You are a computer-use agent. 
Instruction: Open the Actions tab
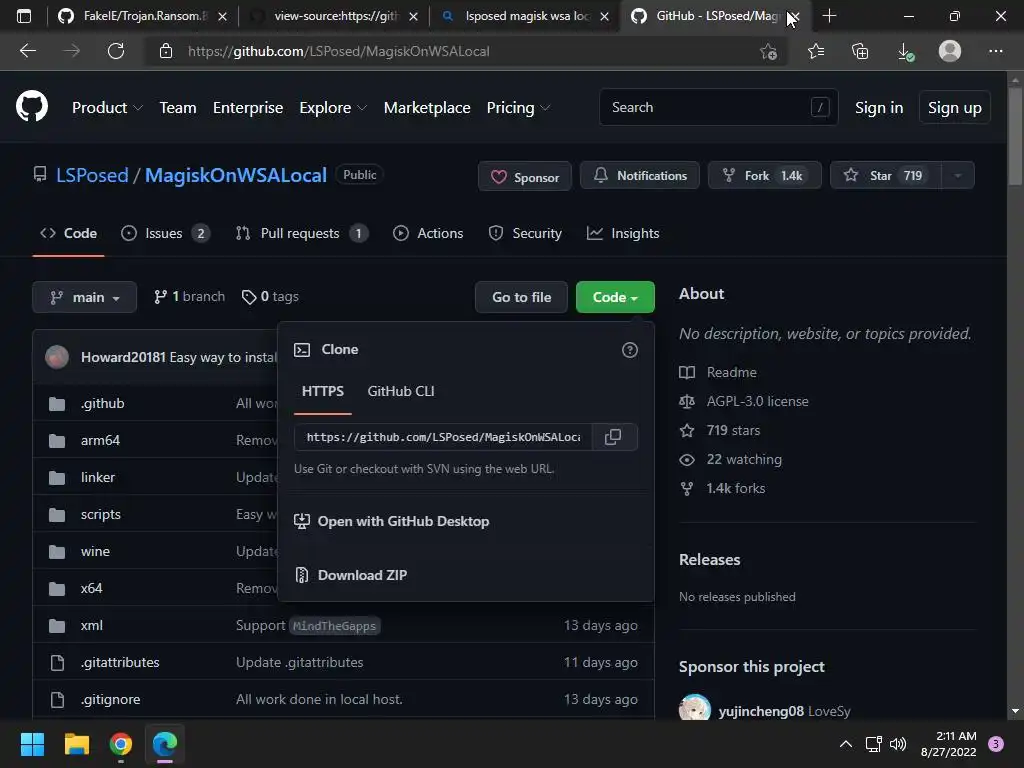[x=428, y=233]
